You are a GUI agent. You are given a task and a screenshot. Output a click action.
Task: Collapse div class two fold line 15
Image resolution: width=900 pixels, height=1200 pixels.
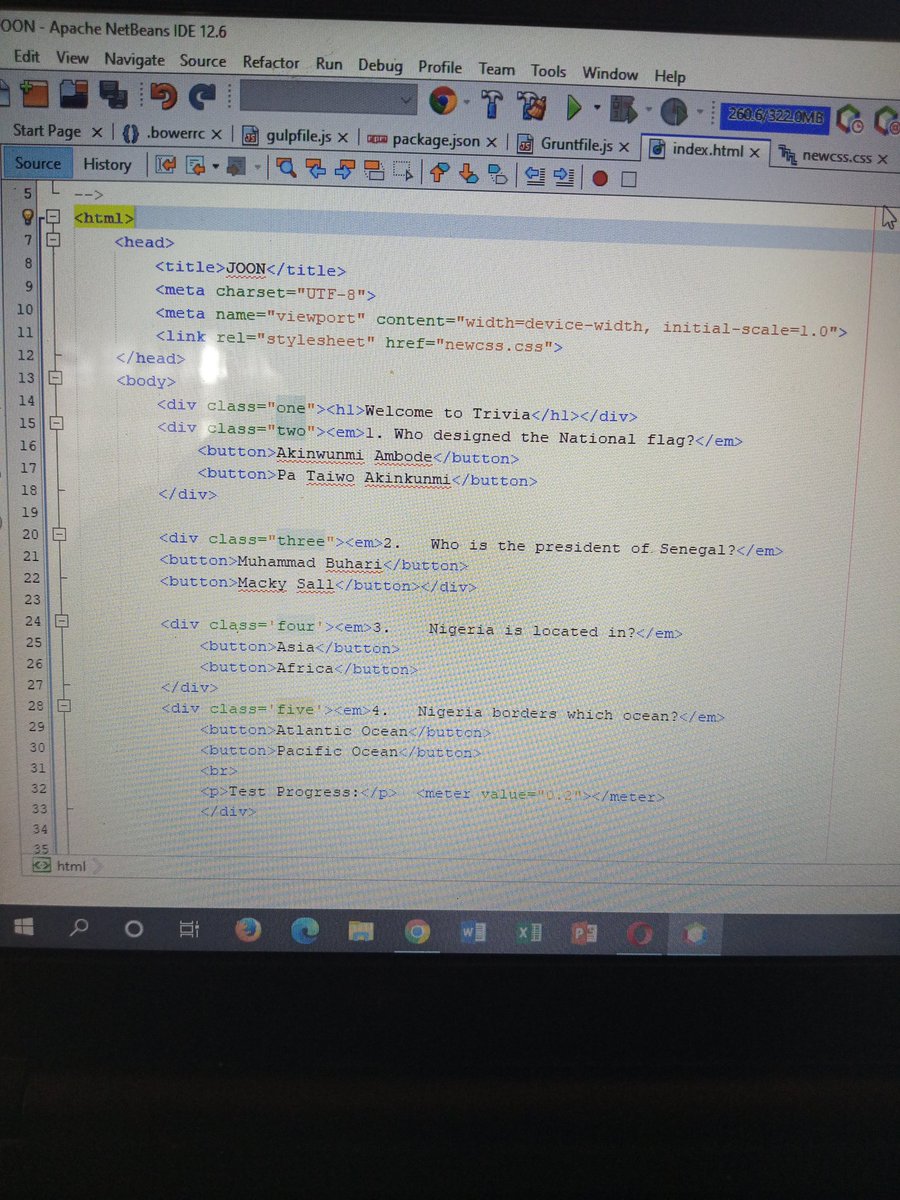56,423
